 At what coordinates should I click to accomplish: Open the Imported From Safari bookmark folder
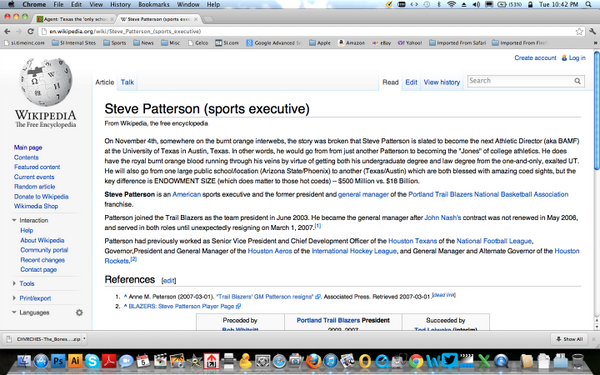pyautogui.click(x=457, y=43)
